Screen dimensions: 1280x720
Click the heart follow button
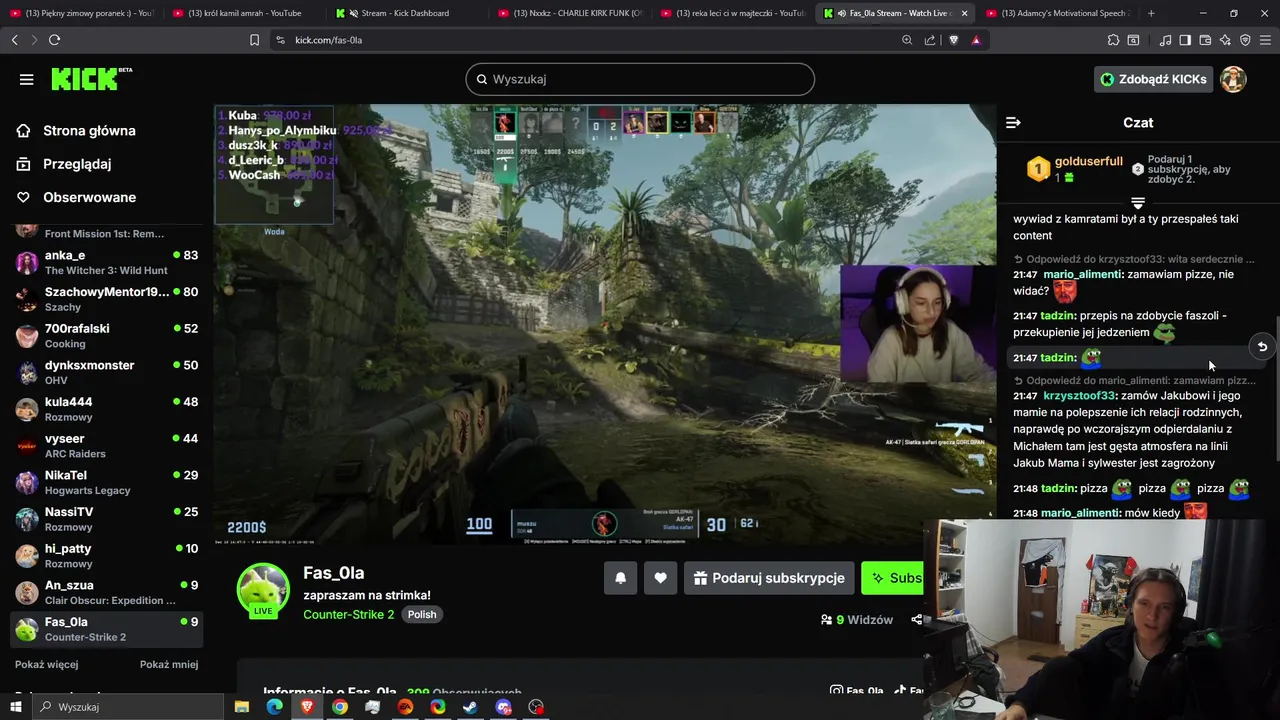660,578
